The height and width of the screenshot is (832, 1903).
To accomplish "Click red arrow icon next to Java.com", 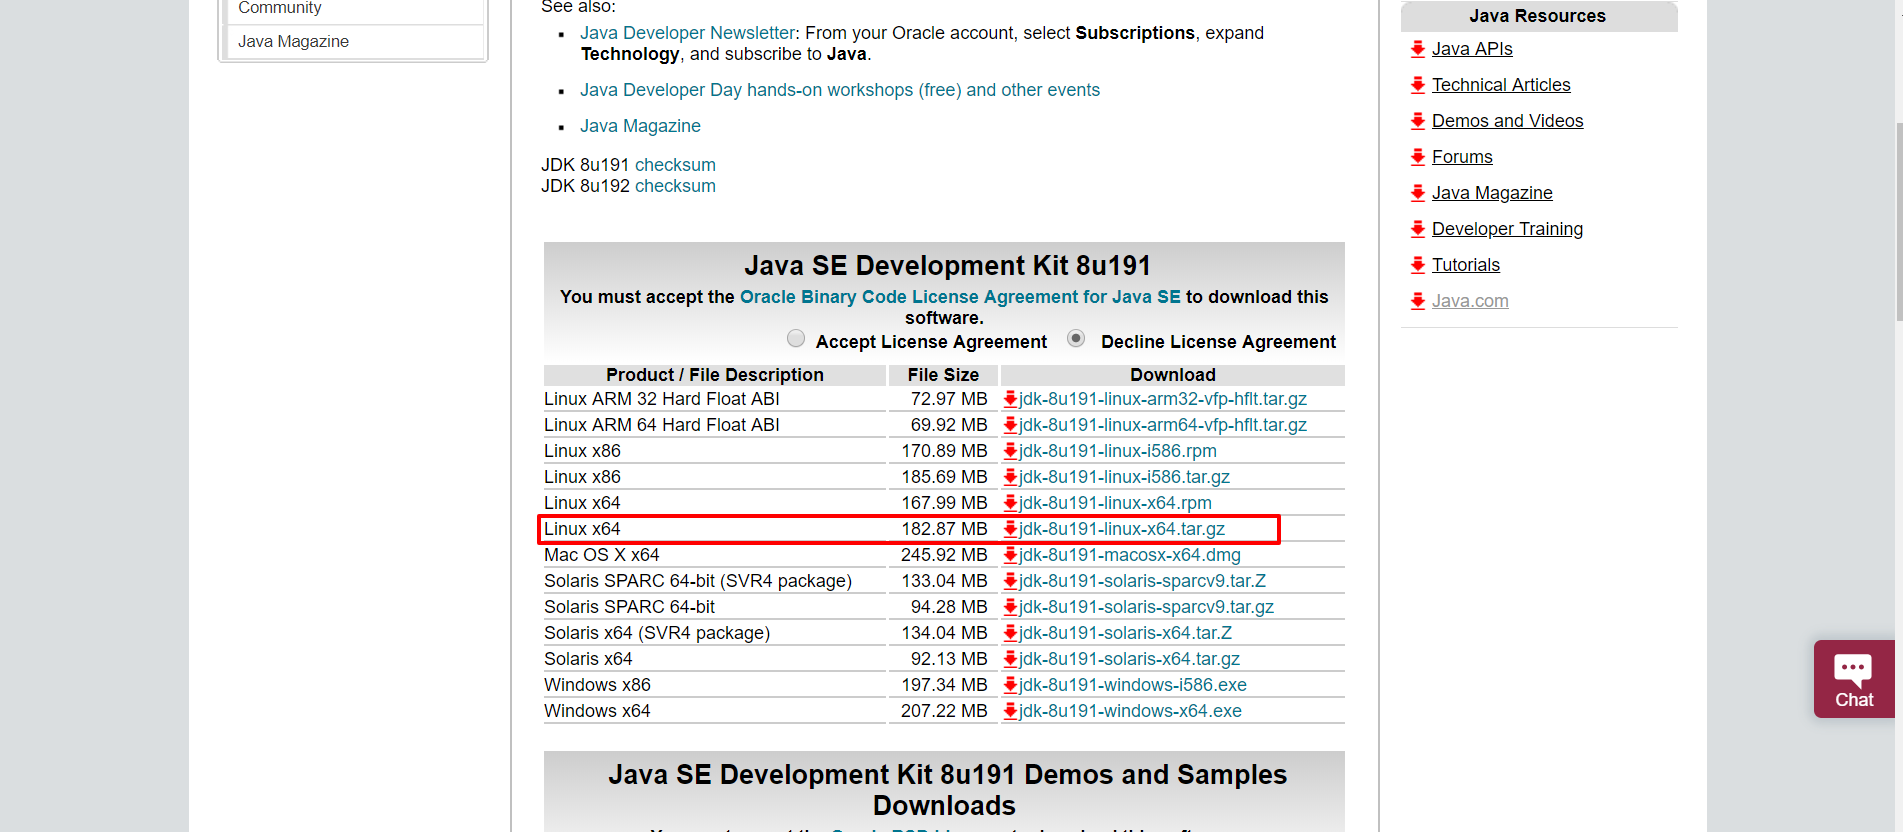I will [1418, 301].
